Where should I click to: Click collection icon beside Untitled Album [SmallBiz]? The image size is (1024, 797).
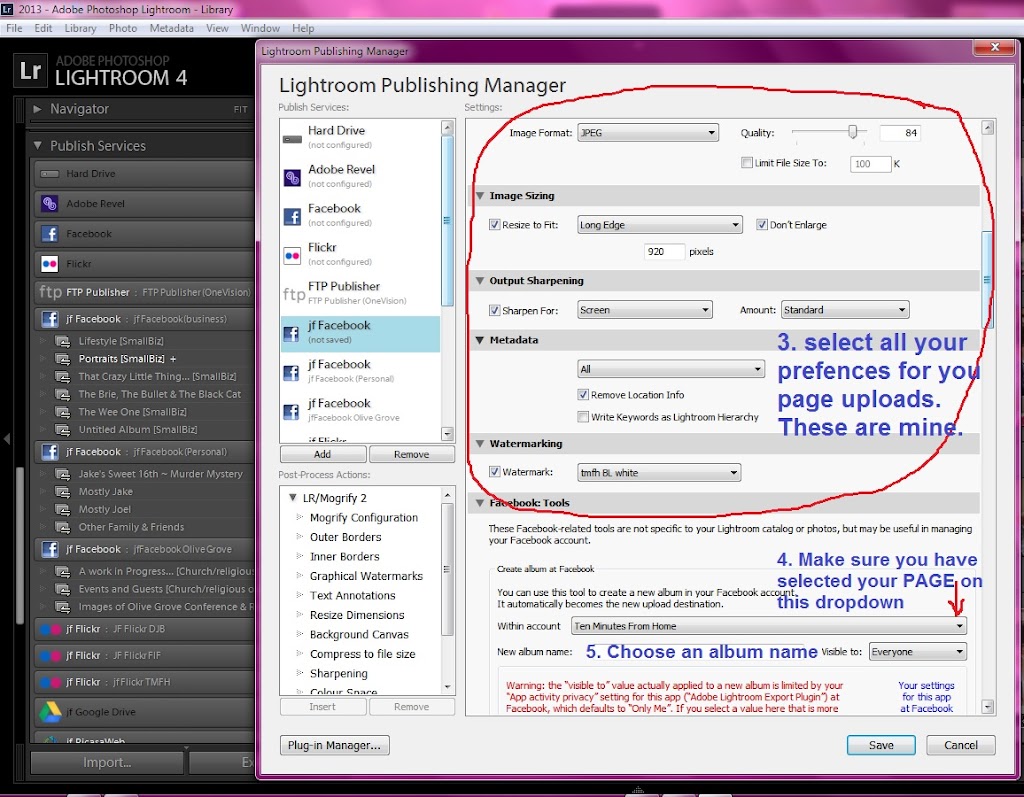(x=63, y=430)
